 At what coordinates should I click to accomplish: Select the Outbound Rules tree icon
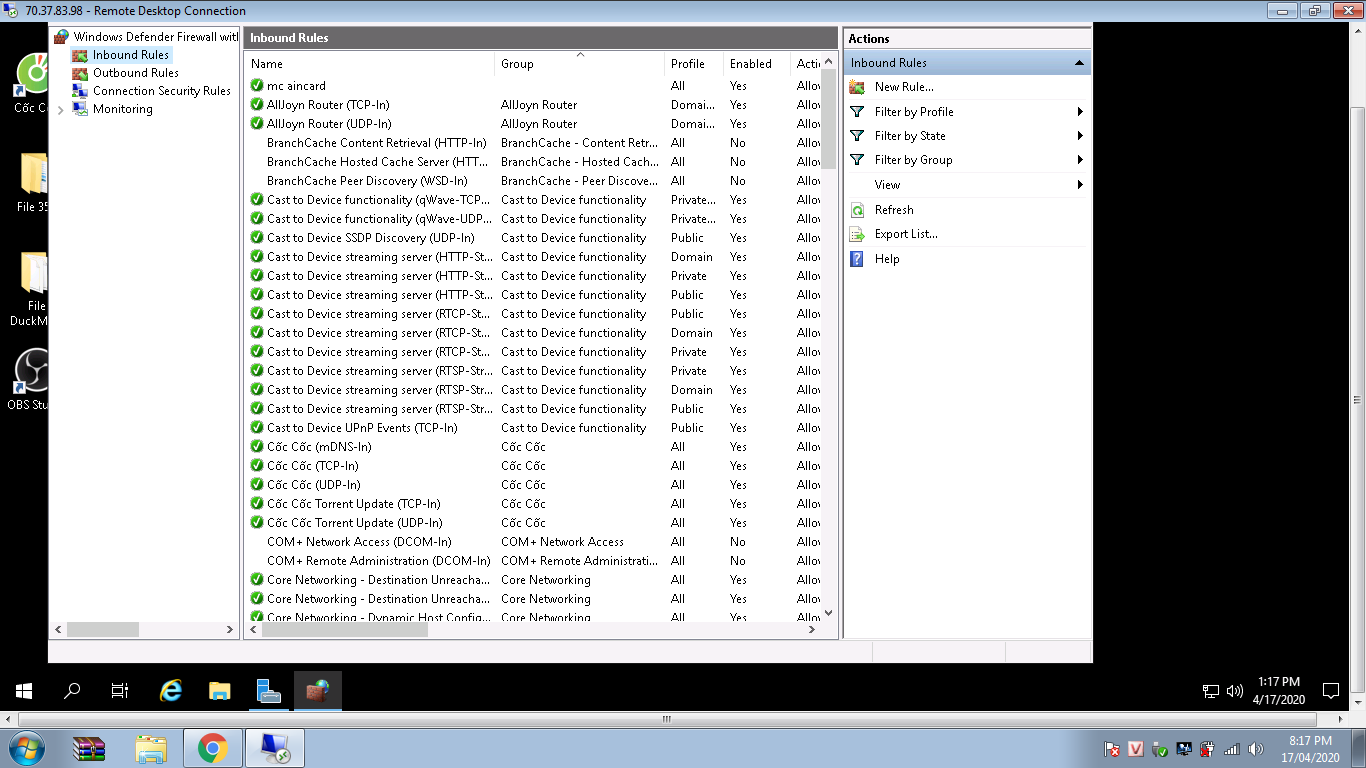pos(80,73)
